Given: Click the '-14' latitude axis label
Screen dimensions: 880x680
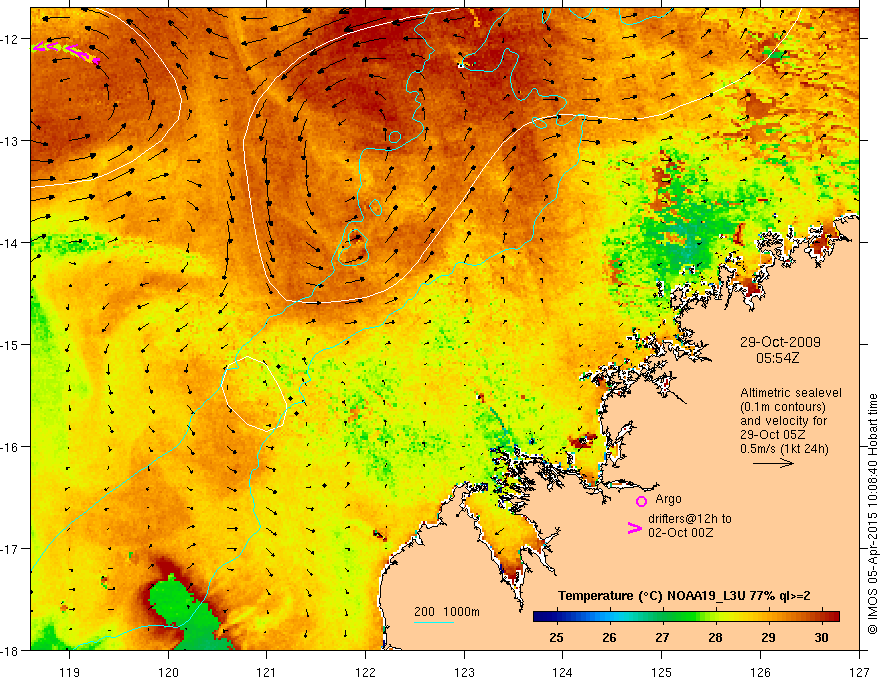Looking at the screenshot, I should [x=10, y=243].
